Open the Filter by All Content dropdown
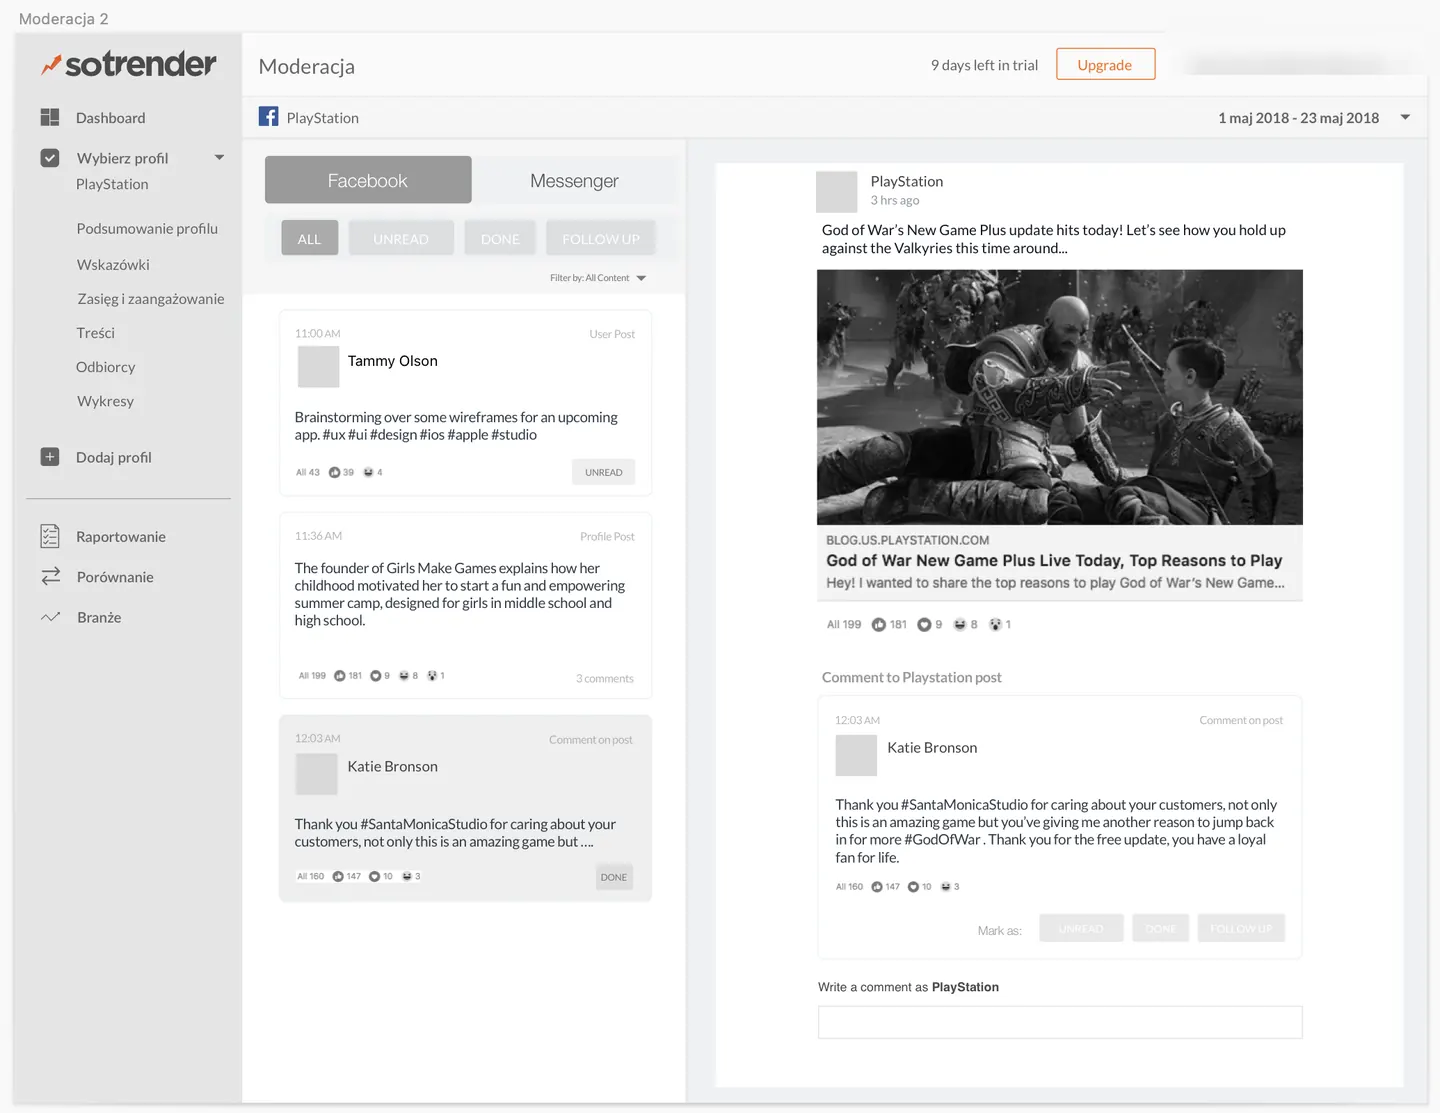Viewport: 1440px width, 1113px height. click(598, 278)
